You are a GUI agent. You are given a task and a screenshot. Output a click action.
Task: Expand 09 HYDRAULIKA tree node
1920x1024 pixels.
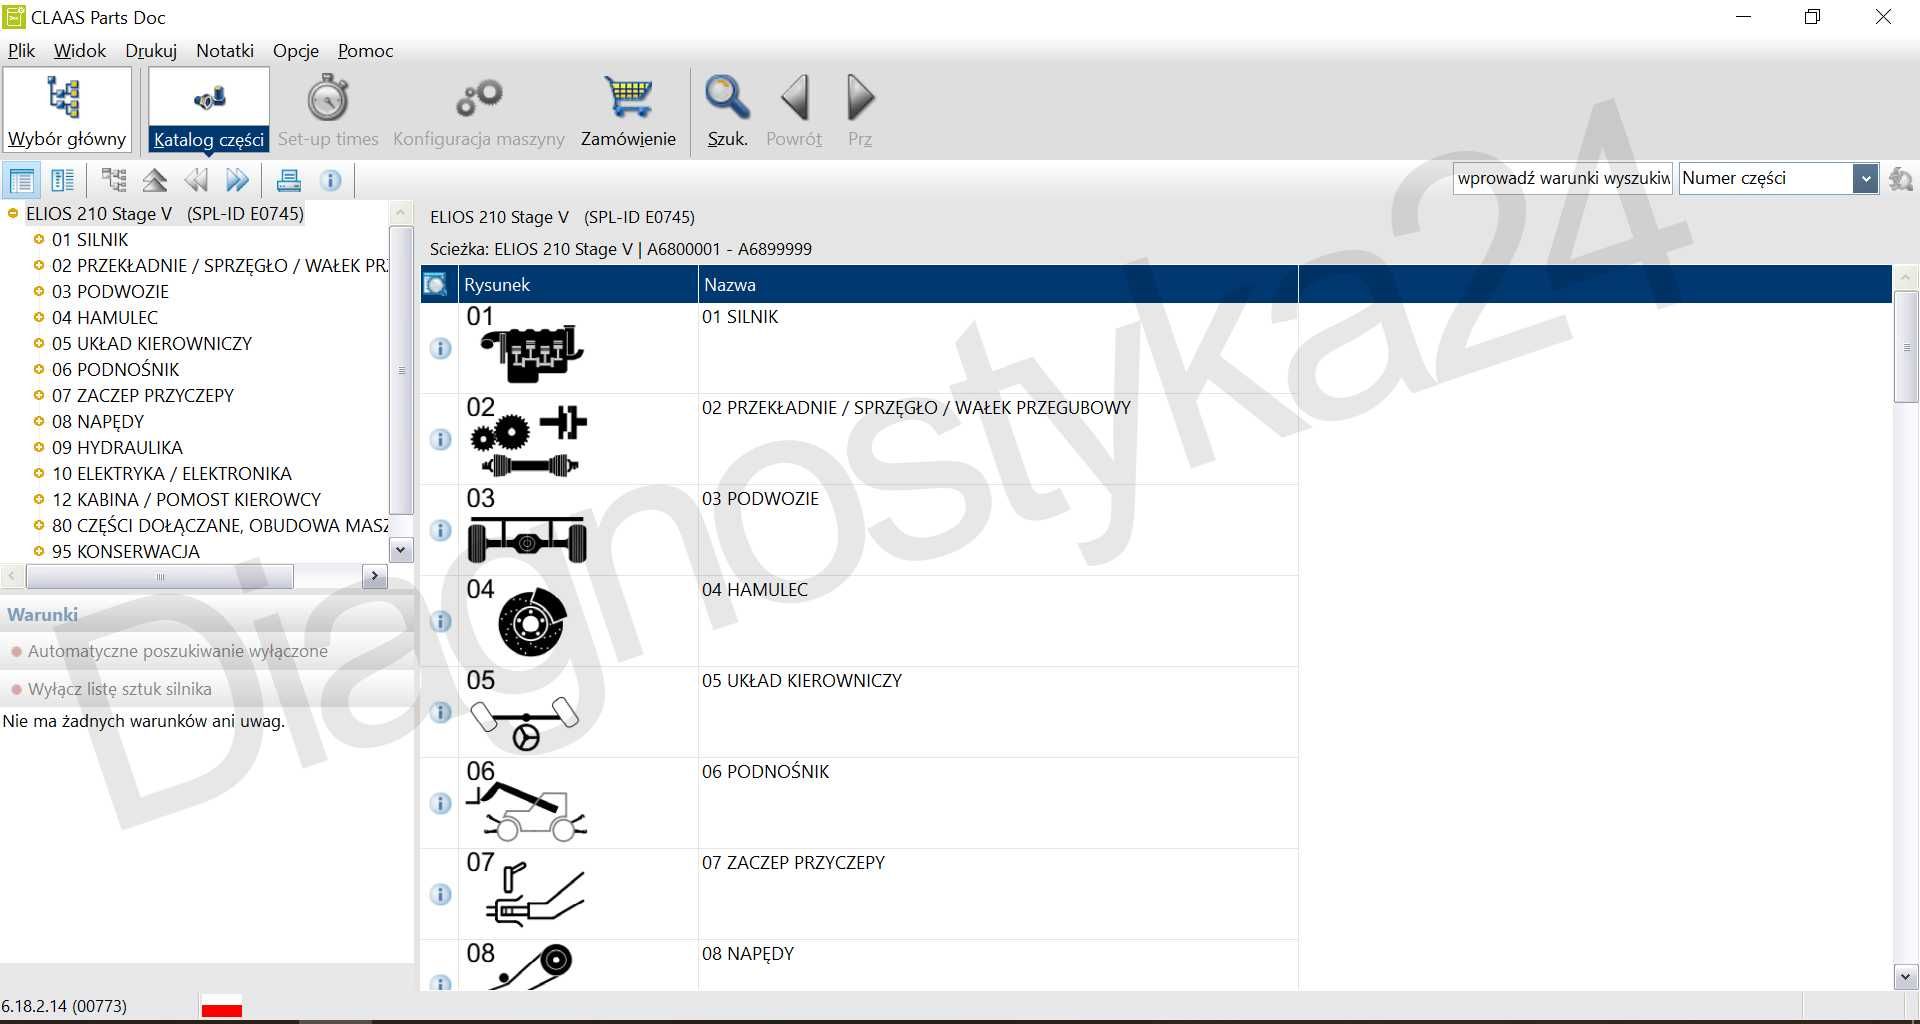point(39,447)
